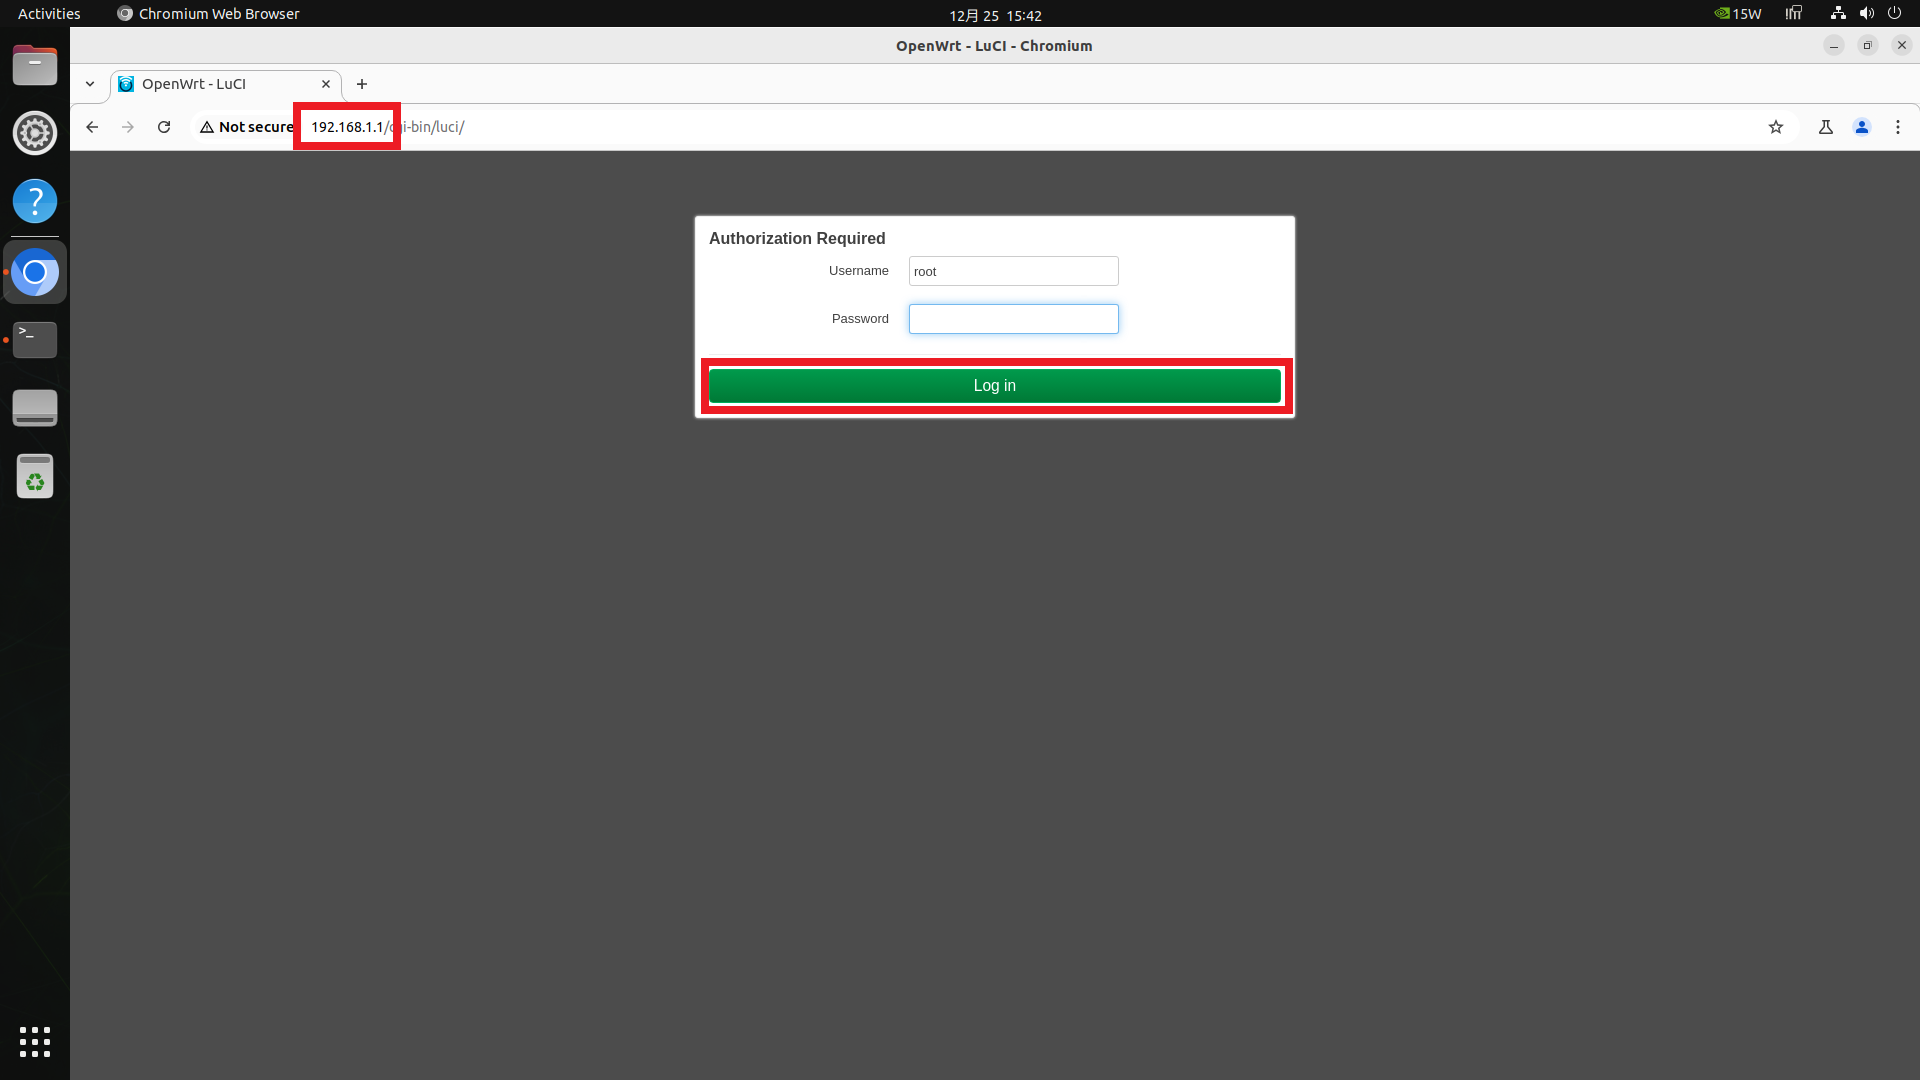Image resolution: width=1920 pixels, height=1080 pixels.
Task: Open Activities overview
Action: coord(49,14)
